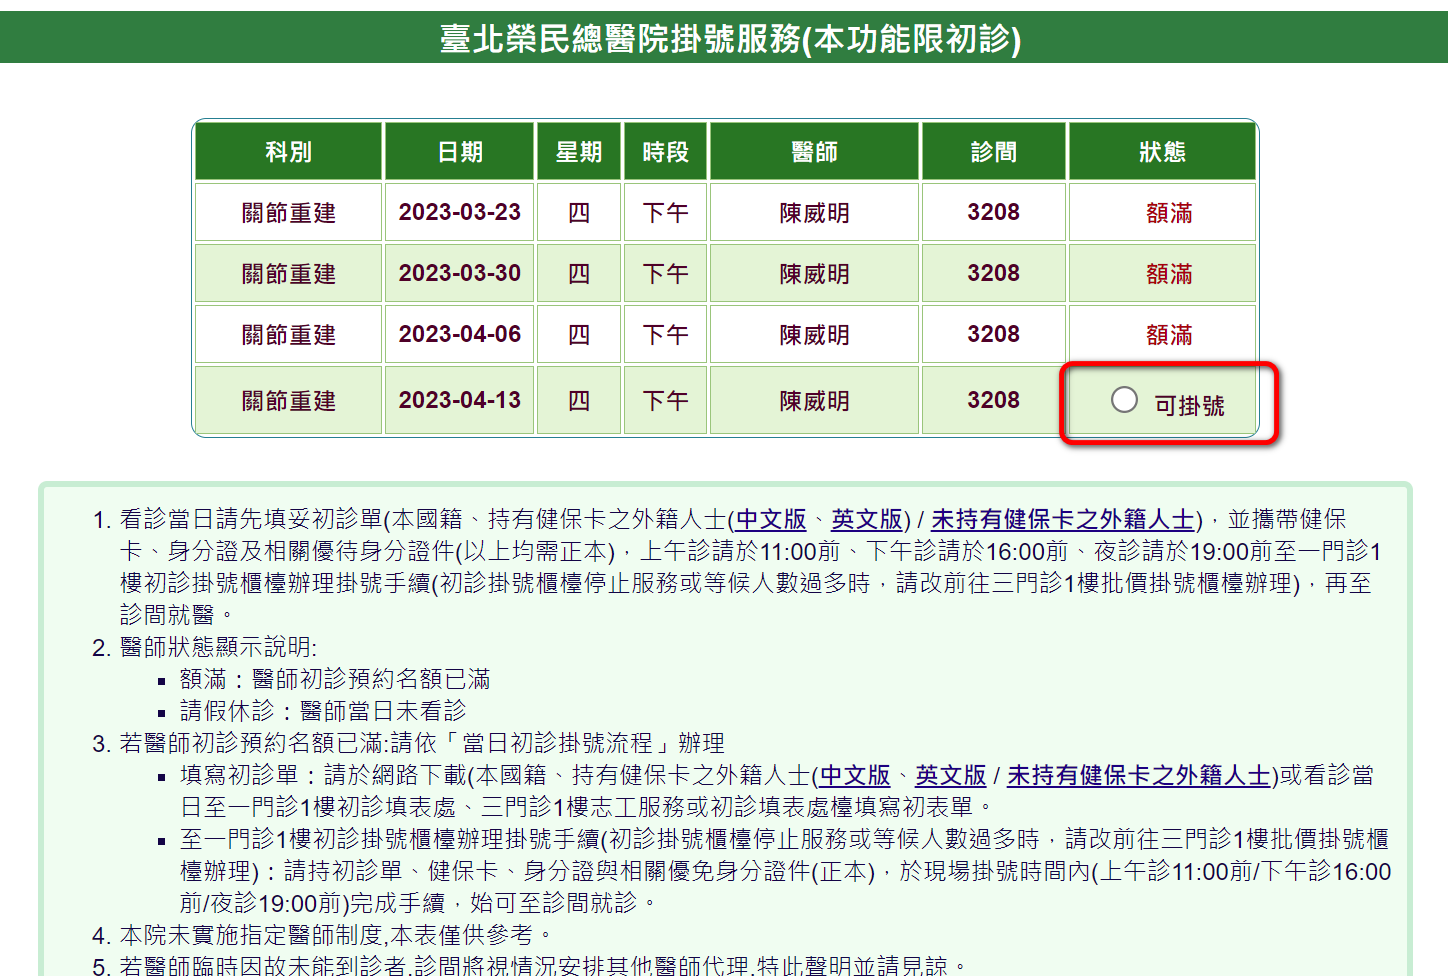Open the first 英文版 link in item 1
The image size is (1448, 976).
[867, 520]
